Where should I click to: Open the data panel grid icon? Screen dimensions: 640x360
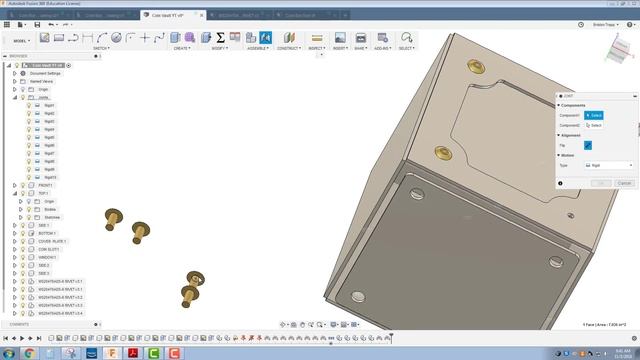(x=7, y=25)
